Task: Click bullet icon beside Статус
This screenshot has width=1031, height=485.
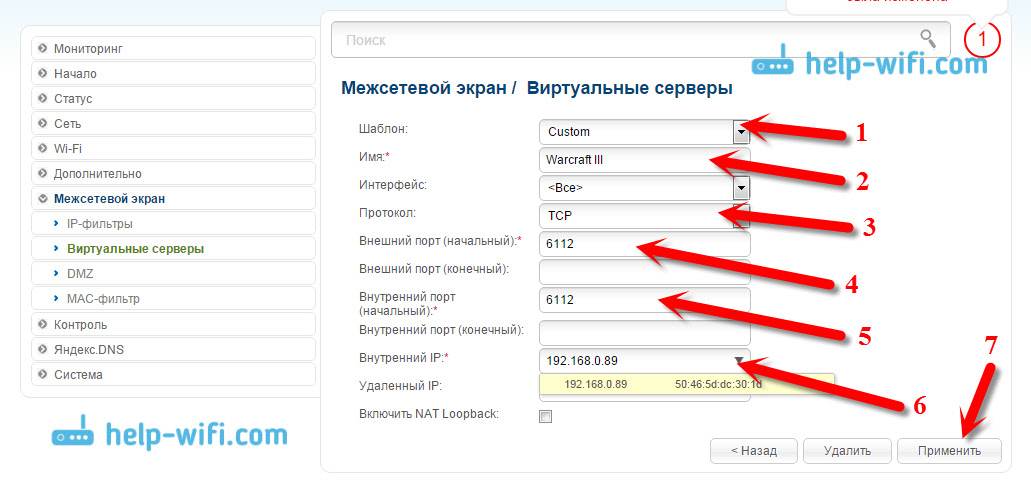Action: click(43, 98)
